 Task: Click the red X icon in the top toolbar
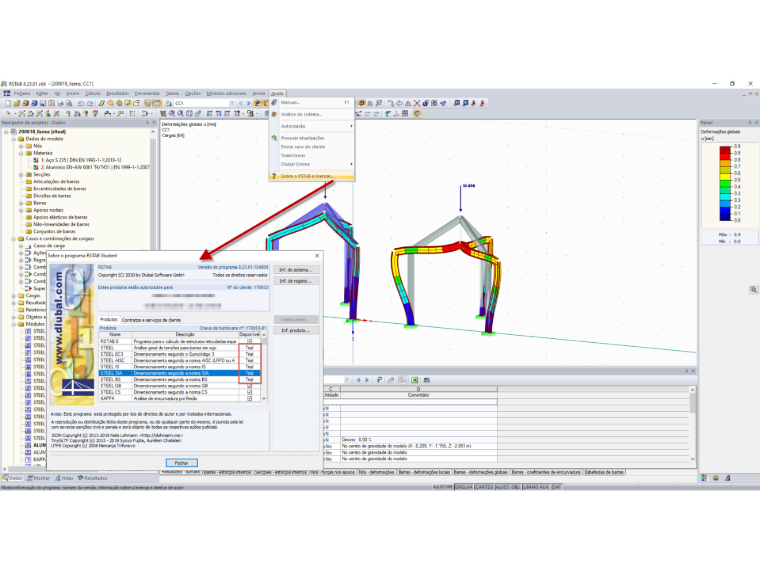pos(417,103)
